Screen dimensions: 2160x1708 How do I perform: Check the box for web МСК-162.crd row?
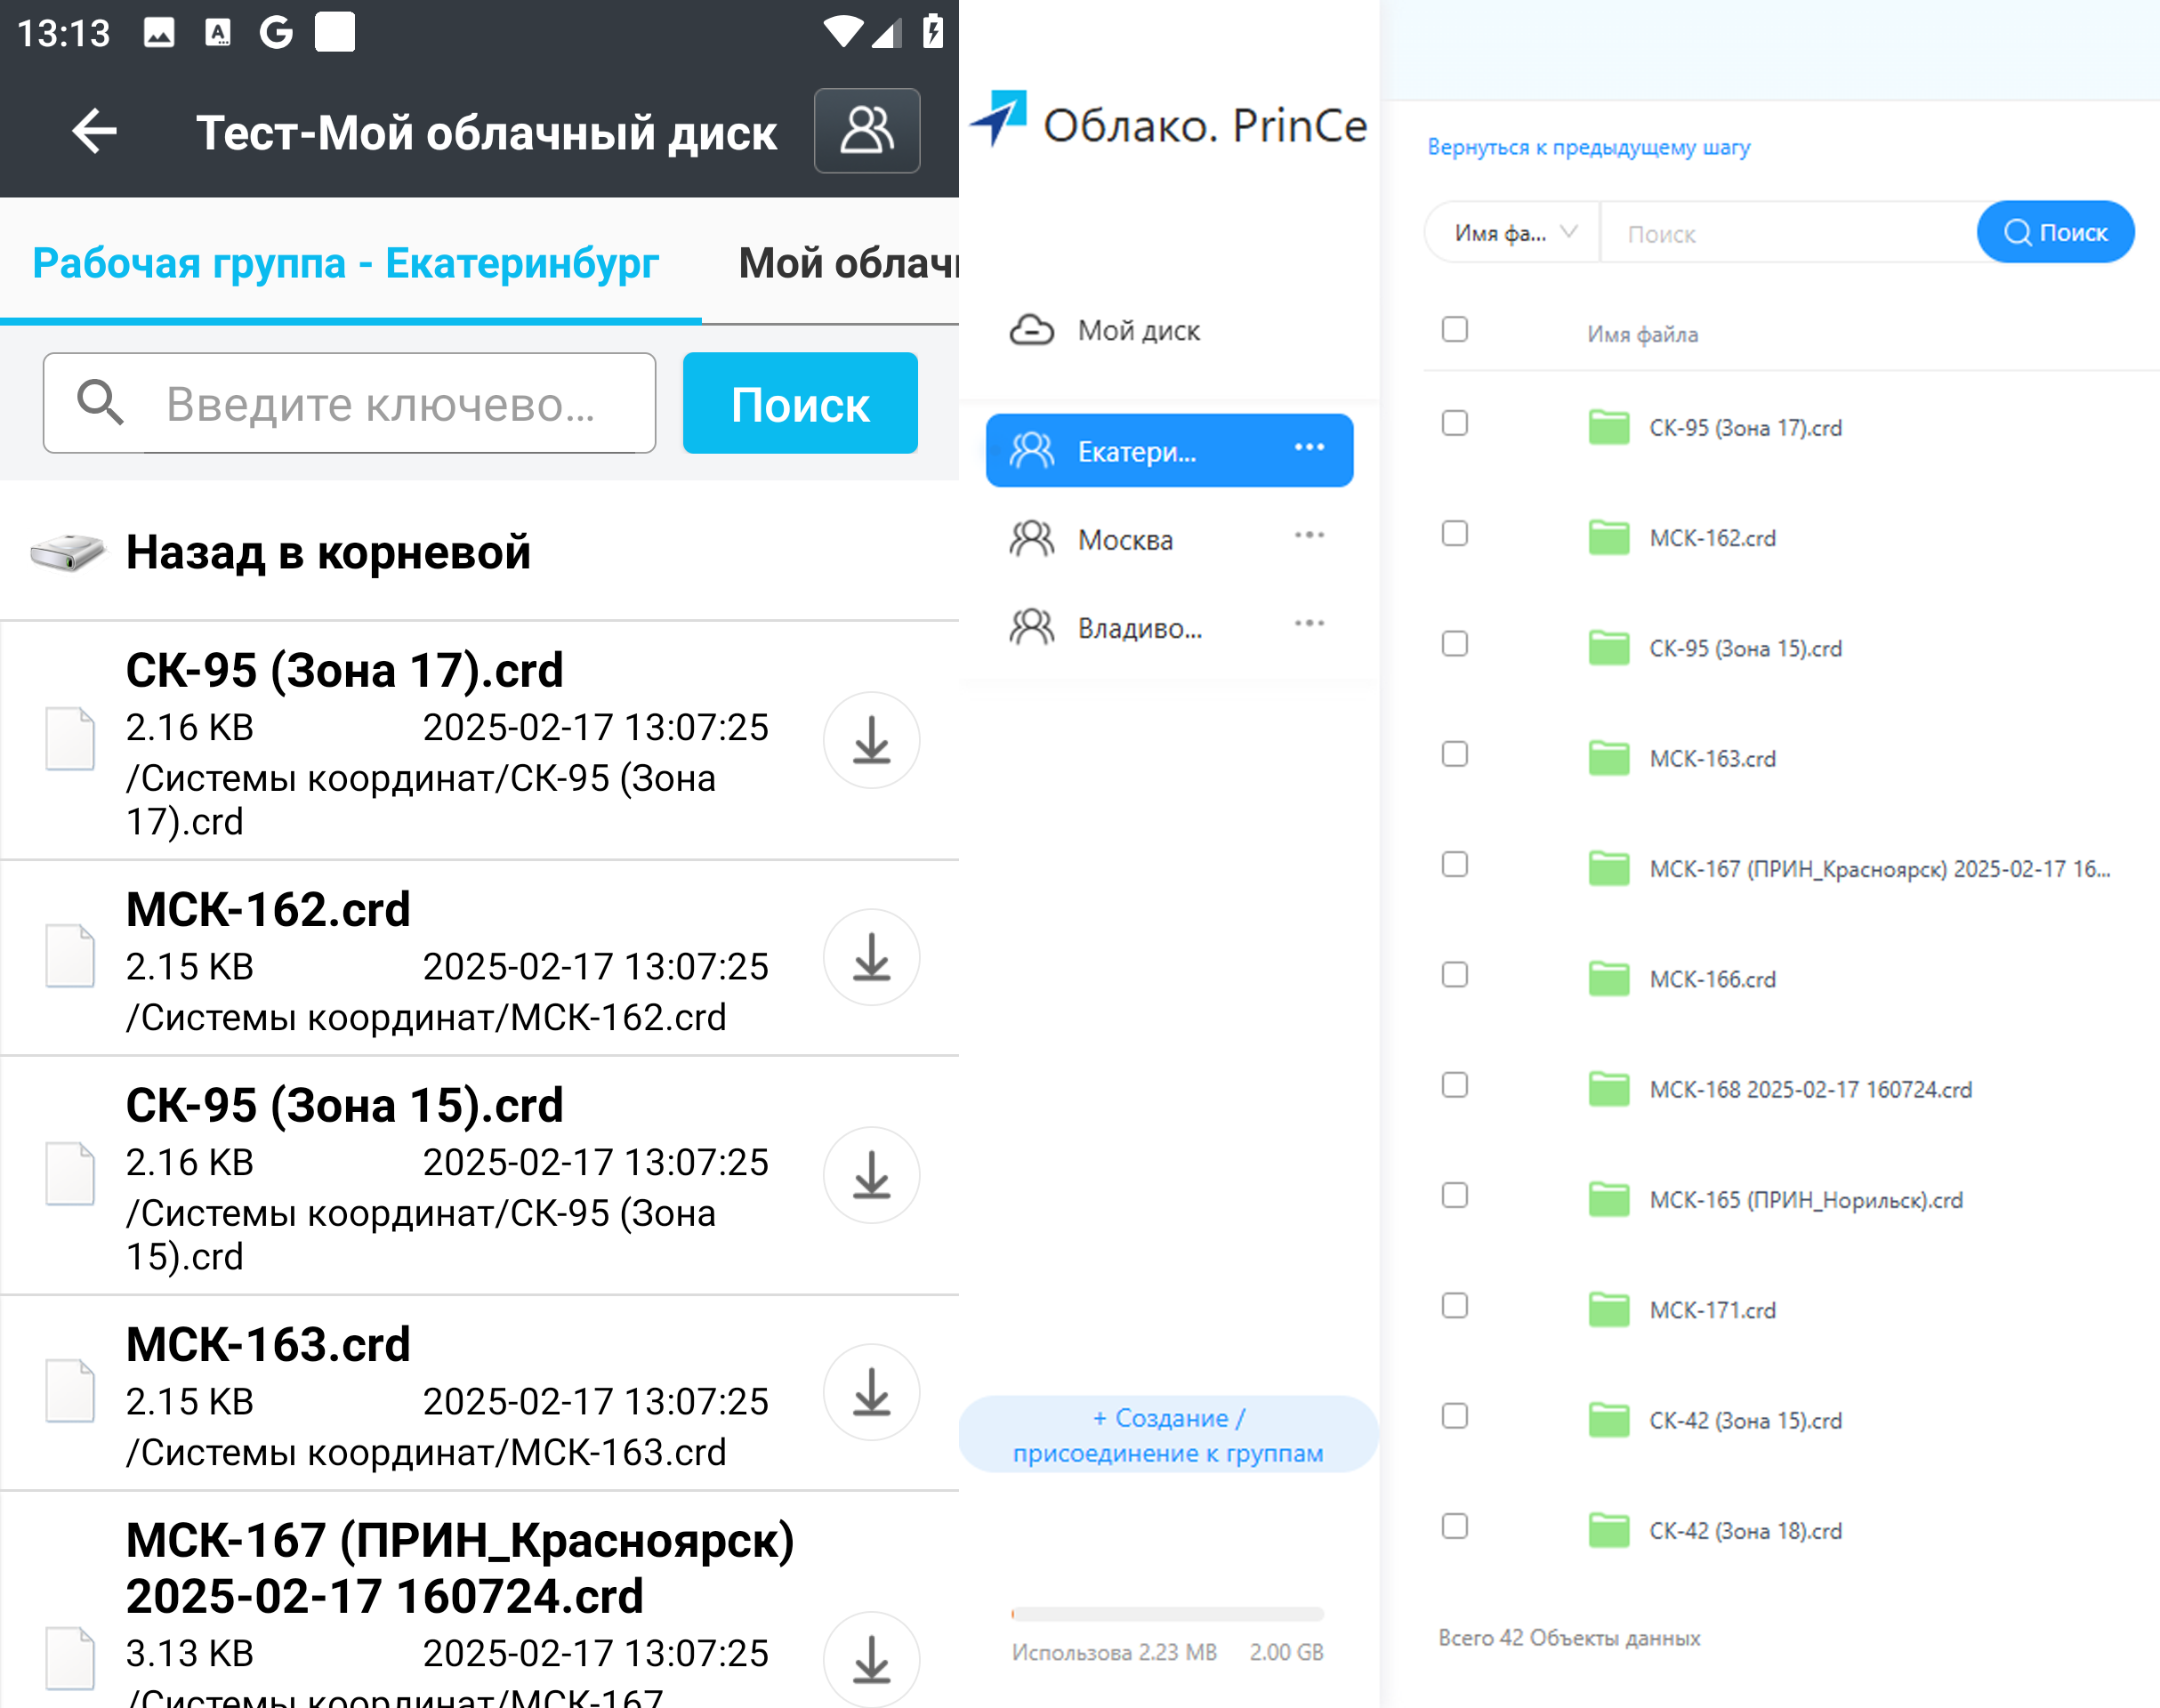[x=1455, y=533]
